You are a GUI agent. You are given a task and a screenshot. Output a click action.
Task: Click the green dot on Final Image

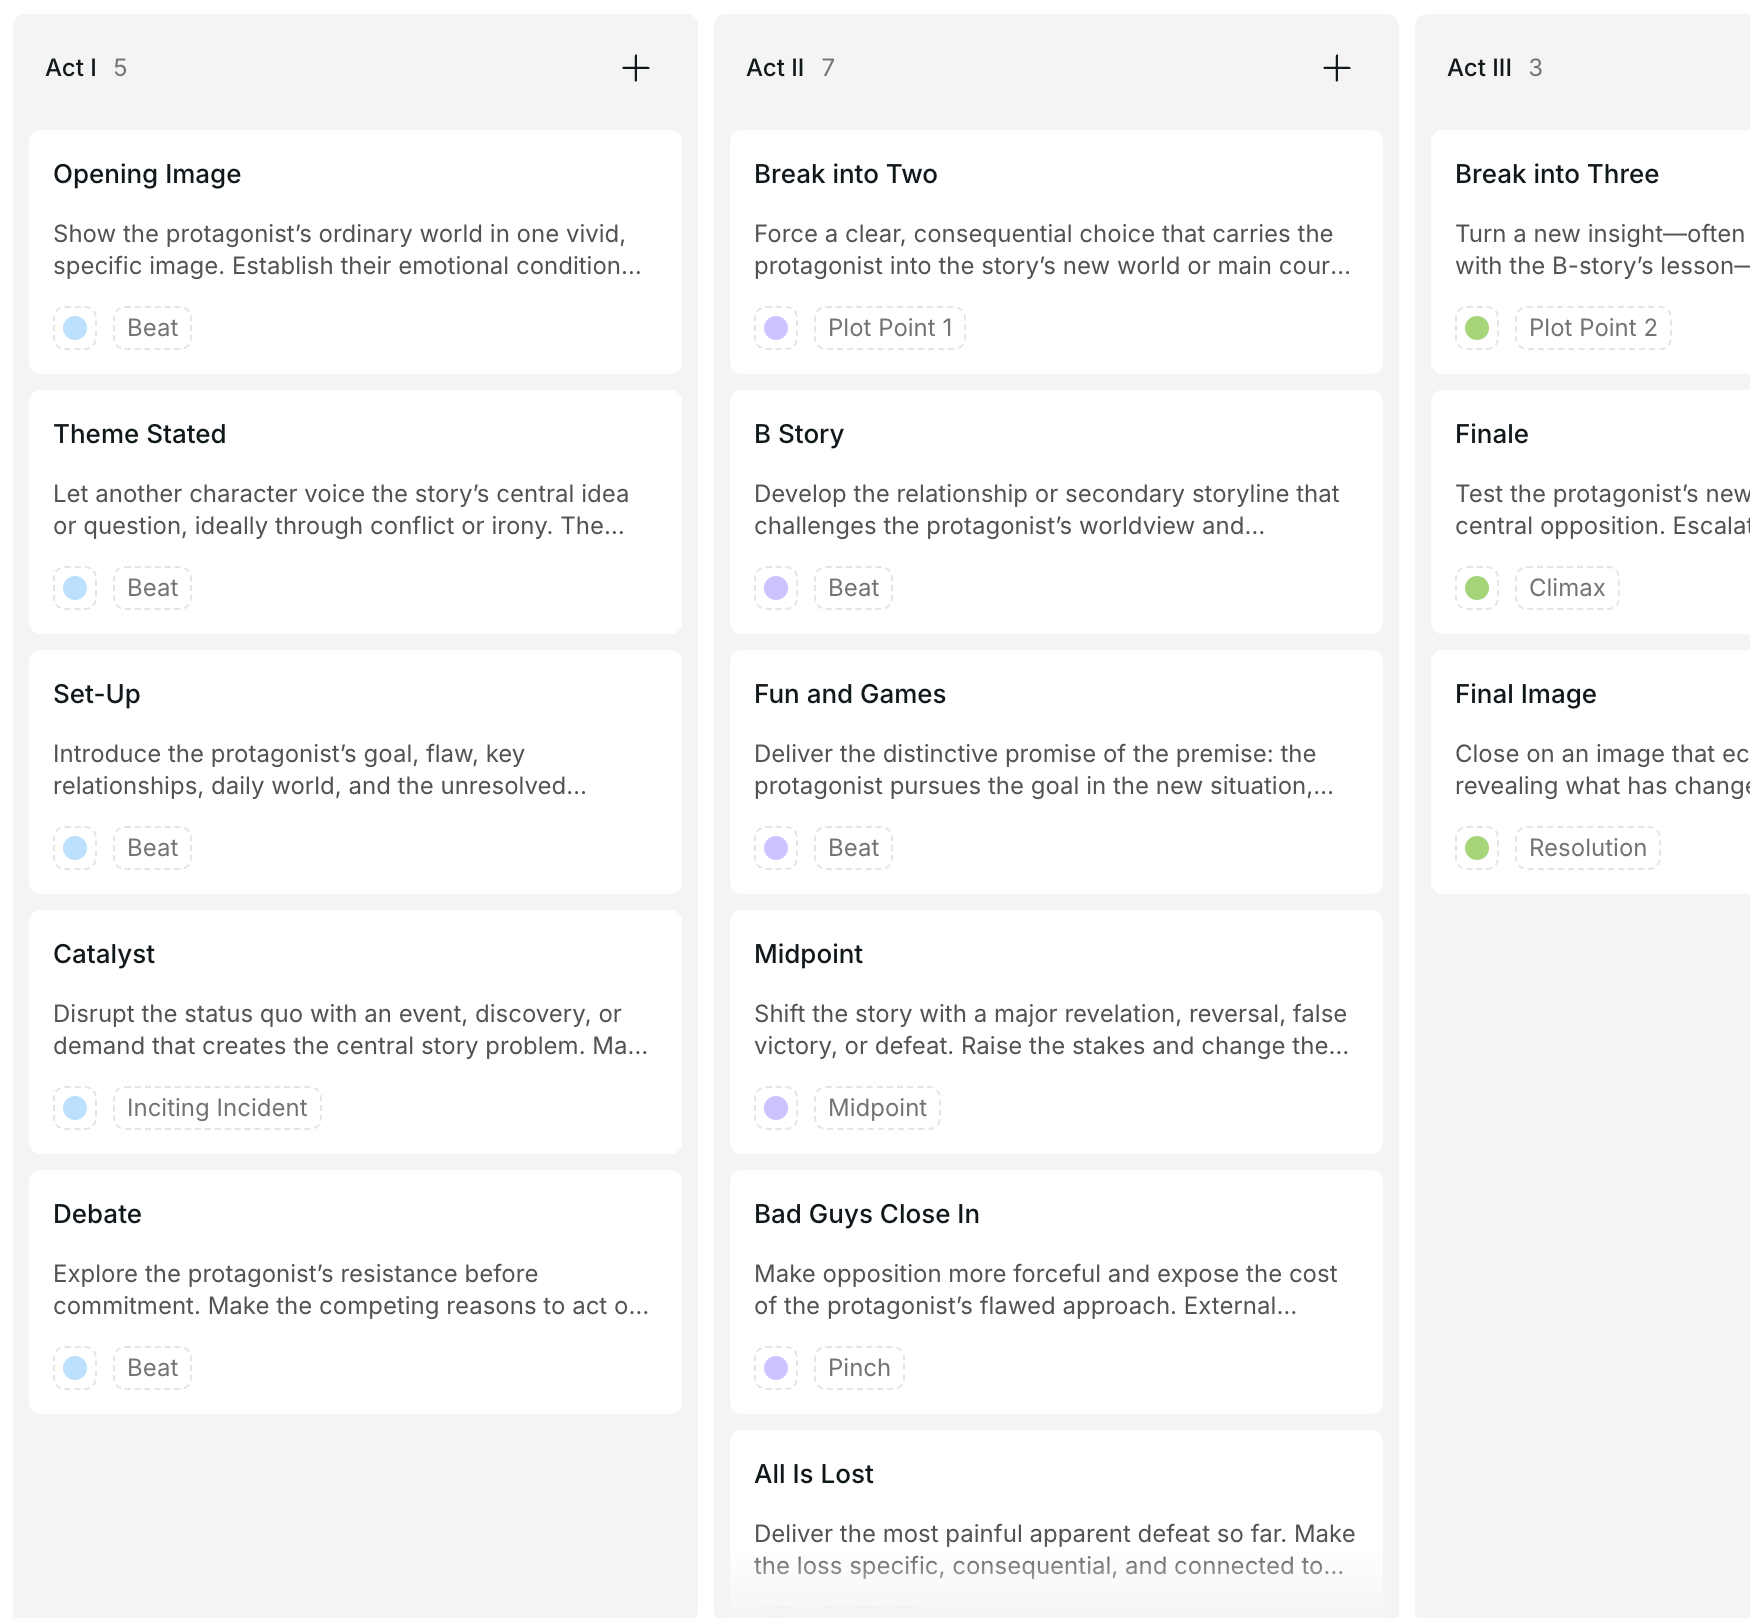tap(1477, 848)
